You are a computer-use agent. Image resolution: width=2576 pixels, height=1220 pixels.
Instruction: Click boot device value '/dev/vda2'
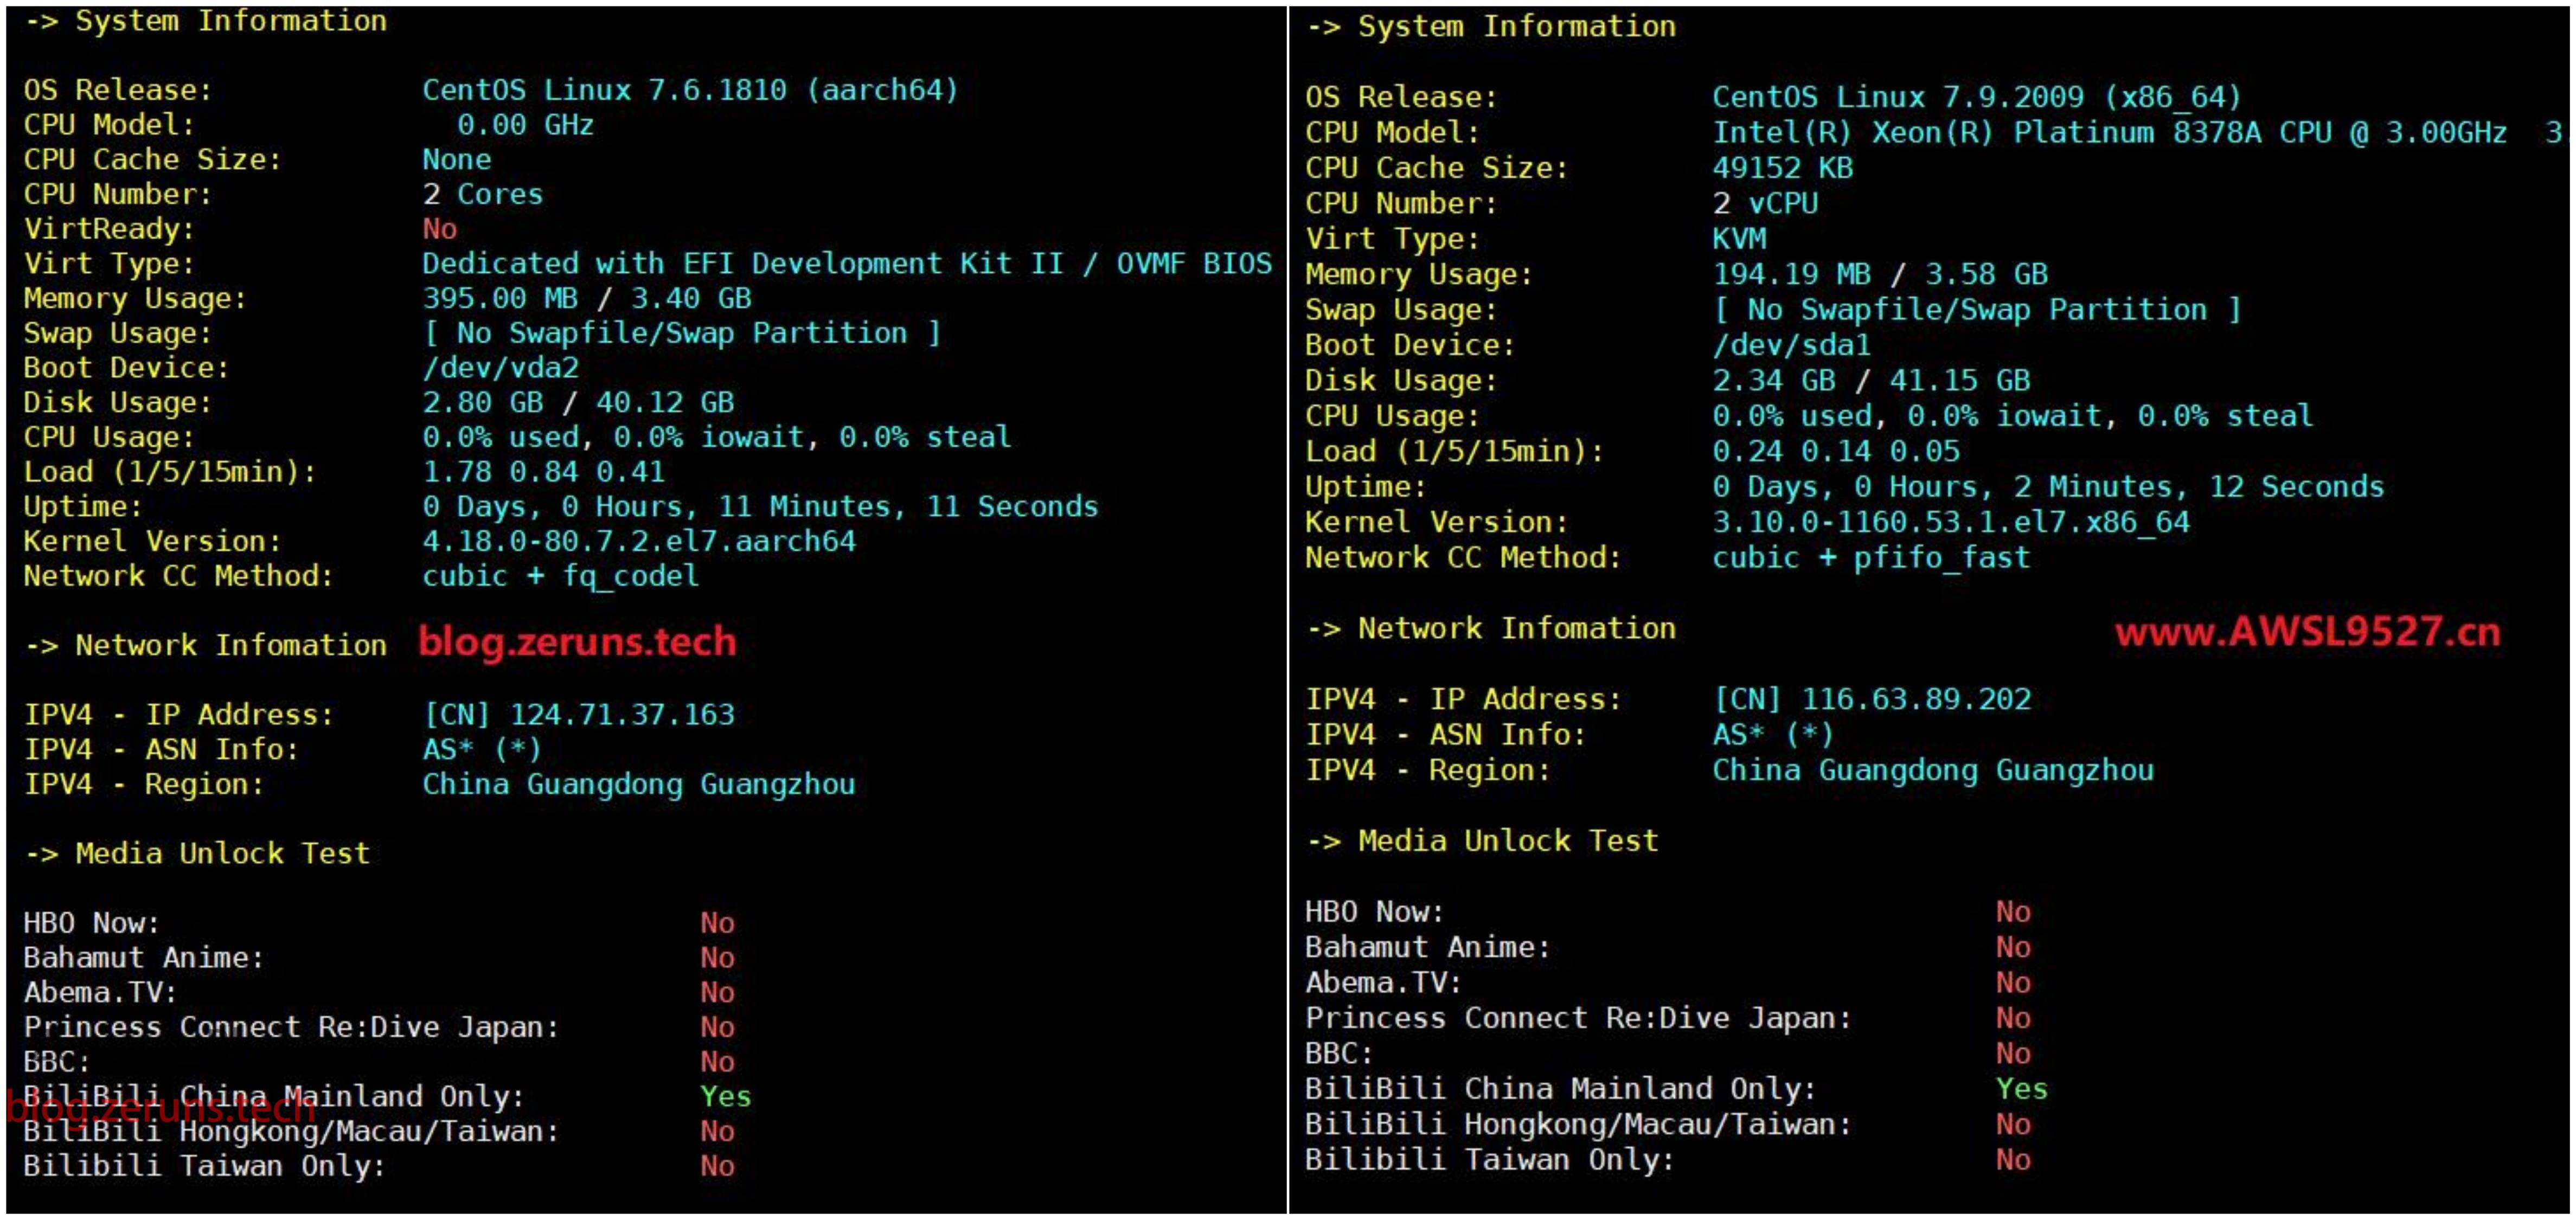[x=500, y=367]
